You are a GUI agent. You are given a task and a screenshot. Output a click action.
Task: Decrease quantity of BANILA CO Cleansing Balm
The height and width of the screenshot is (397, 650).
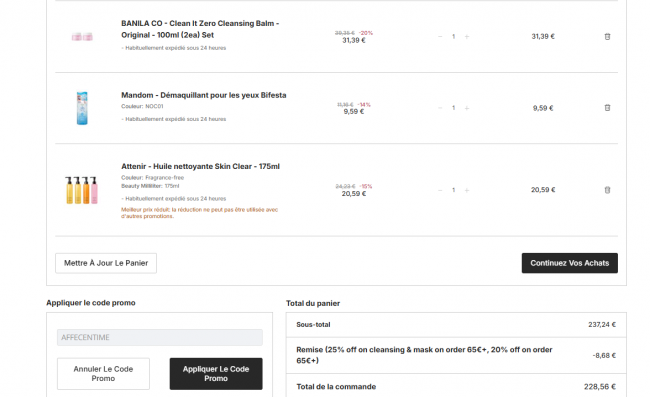(x=440, y=36)
